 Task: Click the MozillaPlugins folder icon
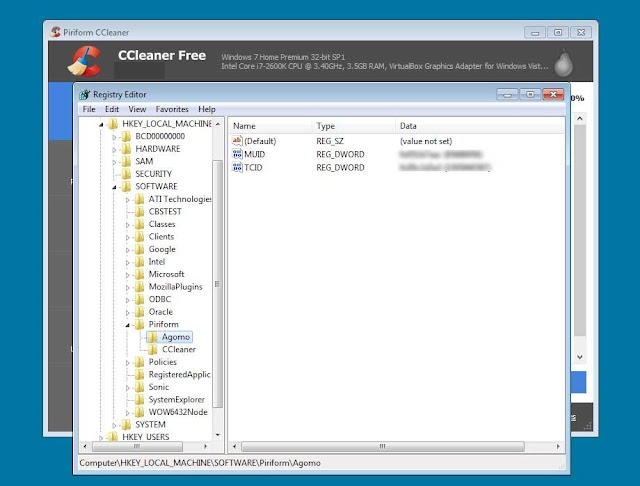pos(140,287)
